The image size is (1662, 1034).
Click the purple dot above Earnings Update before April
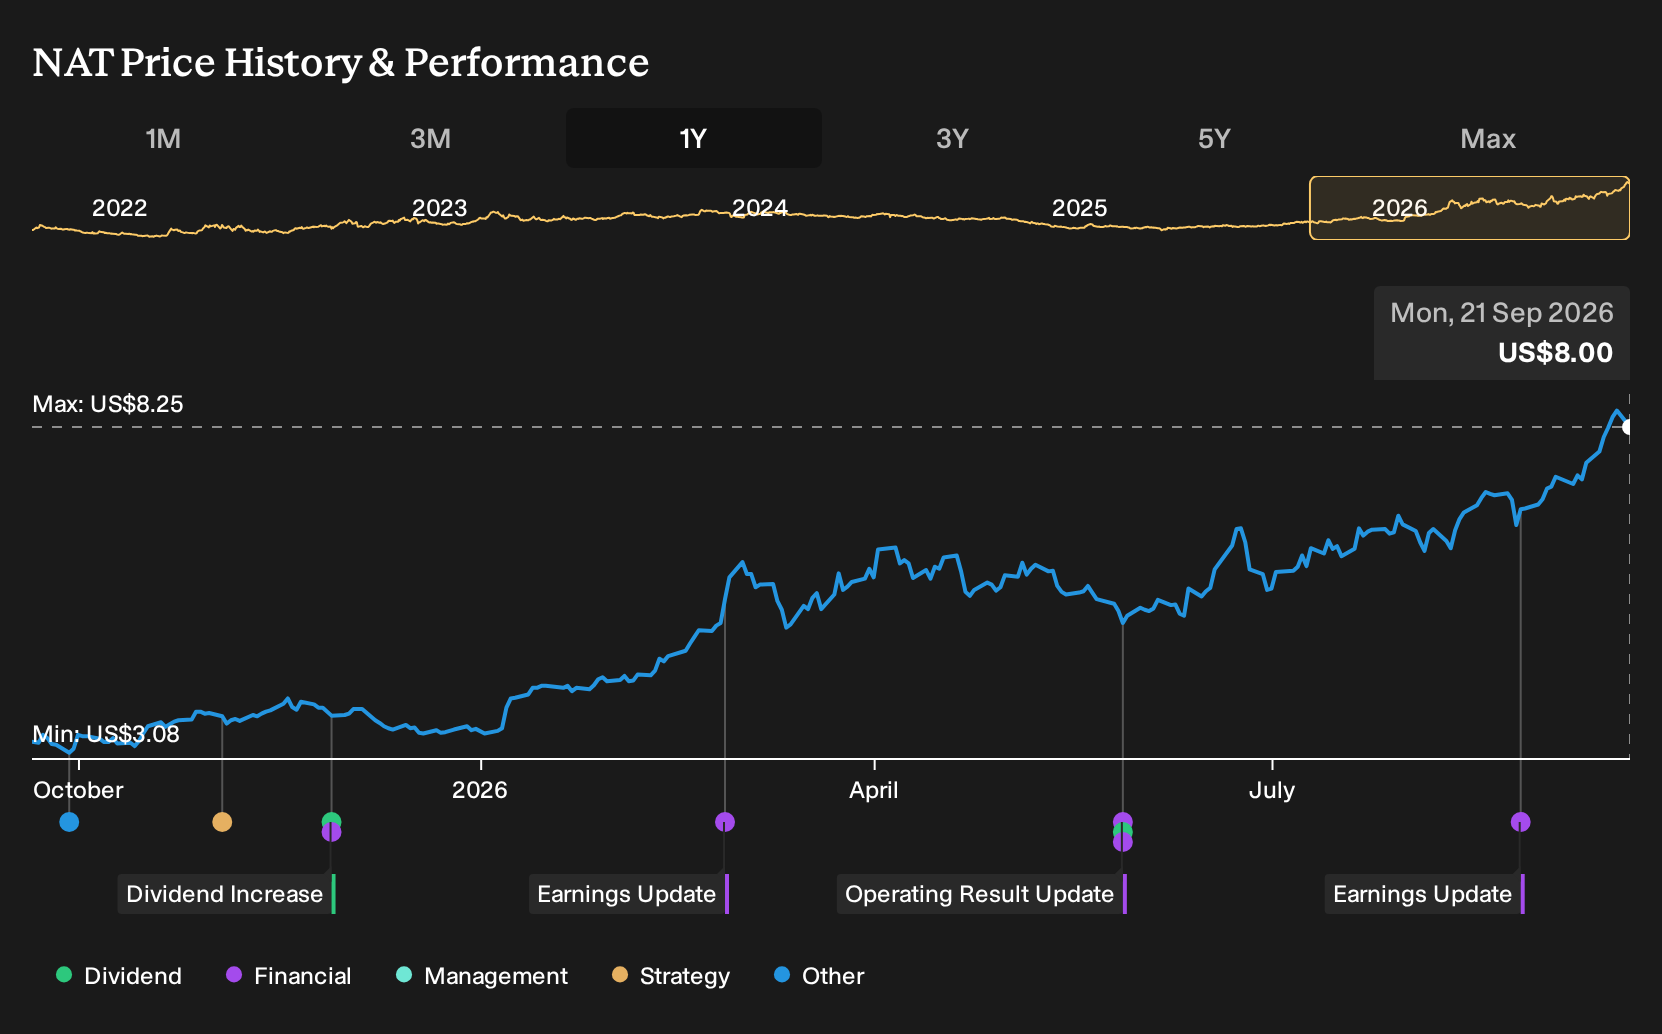pyautogui.click(x=725, y=822)
